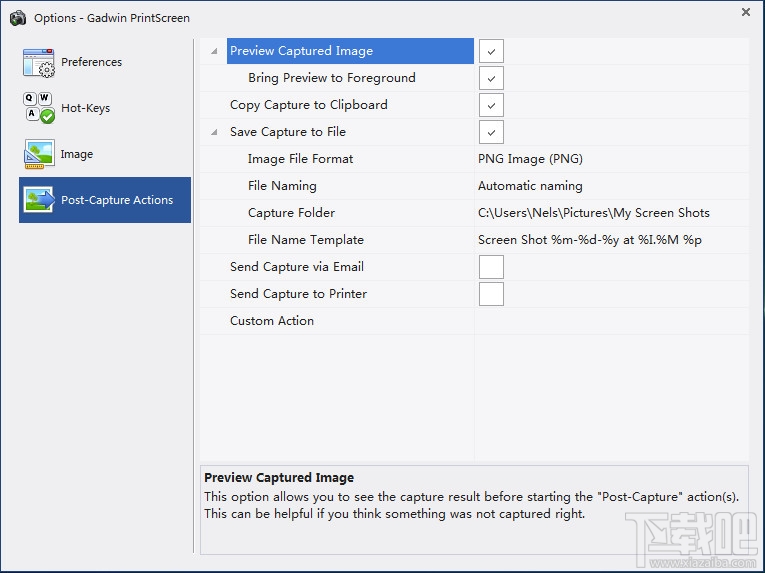Click the Preferences window icon in sidebar
765x573 pixels.
click(x=39, y=63)
